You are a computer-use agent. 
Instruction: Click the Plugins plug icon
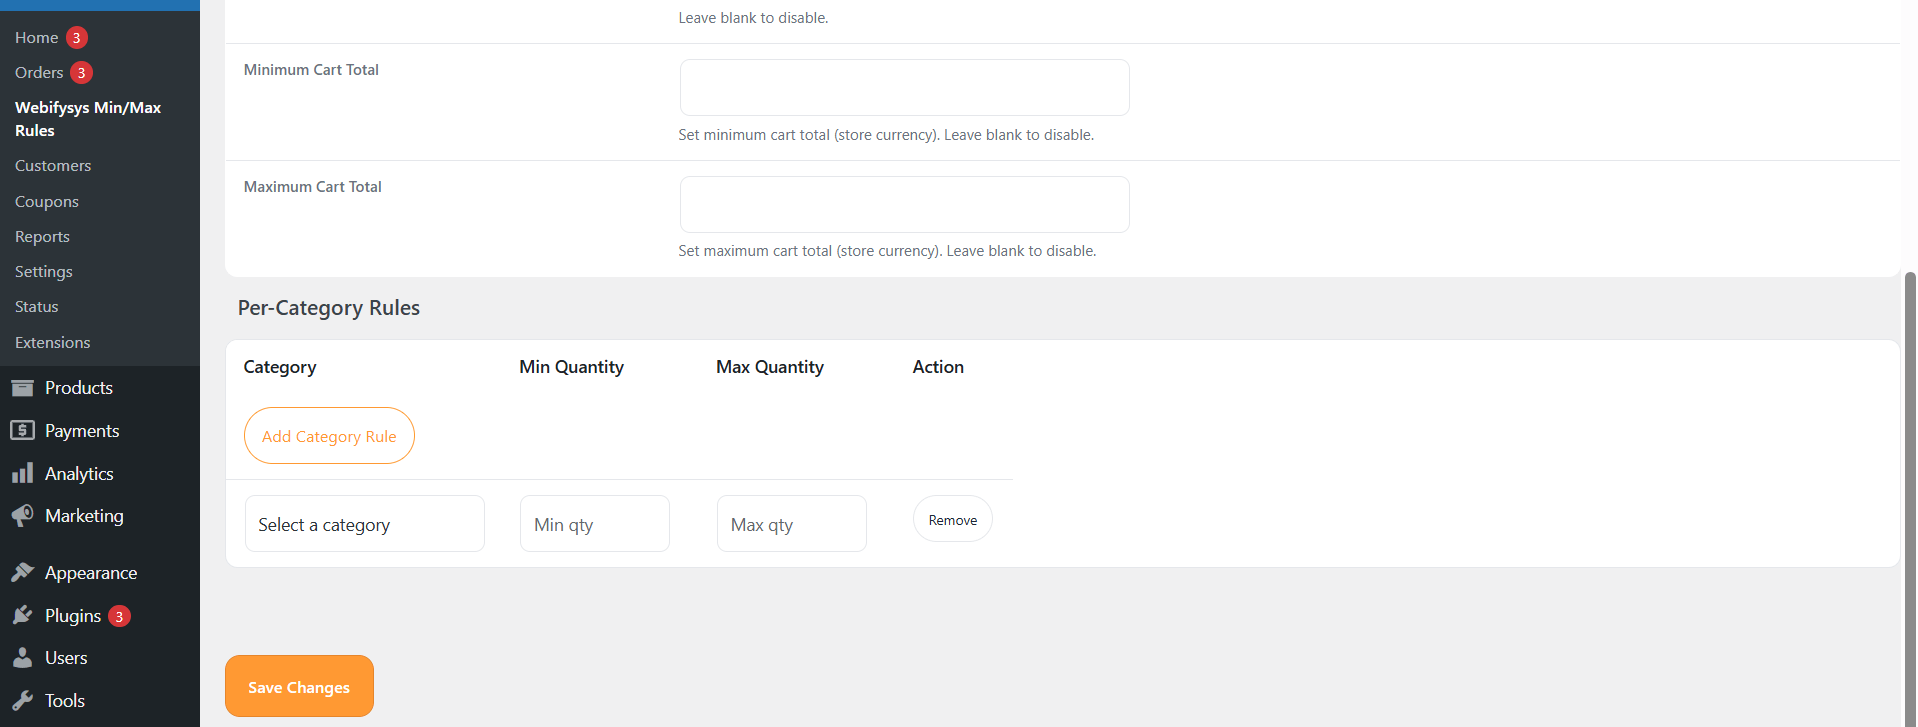[22, 616]
